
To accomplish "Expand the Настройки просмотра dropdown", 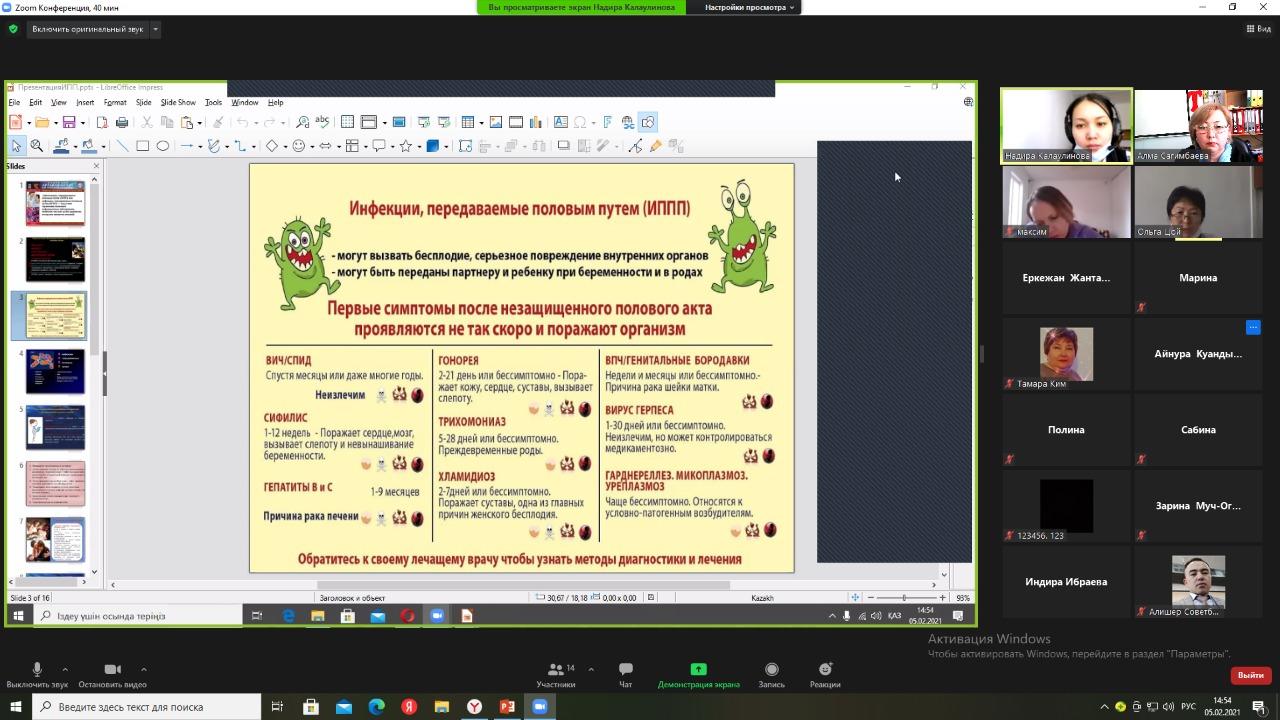I will (x=750, y=7).
